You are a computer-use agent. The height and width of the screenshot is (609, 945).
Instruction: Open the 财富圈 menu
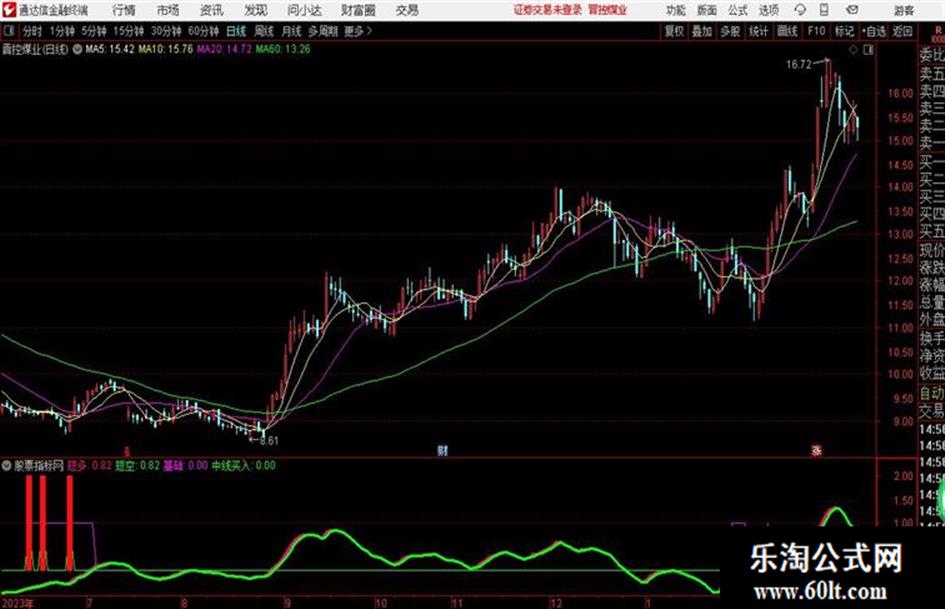(x=359, y=10)
